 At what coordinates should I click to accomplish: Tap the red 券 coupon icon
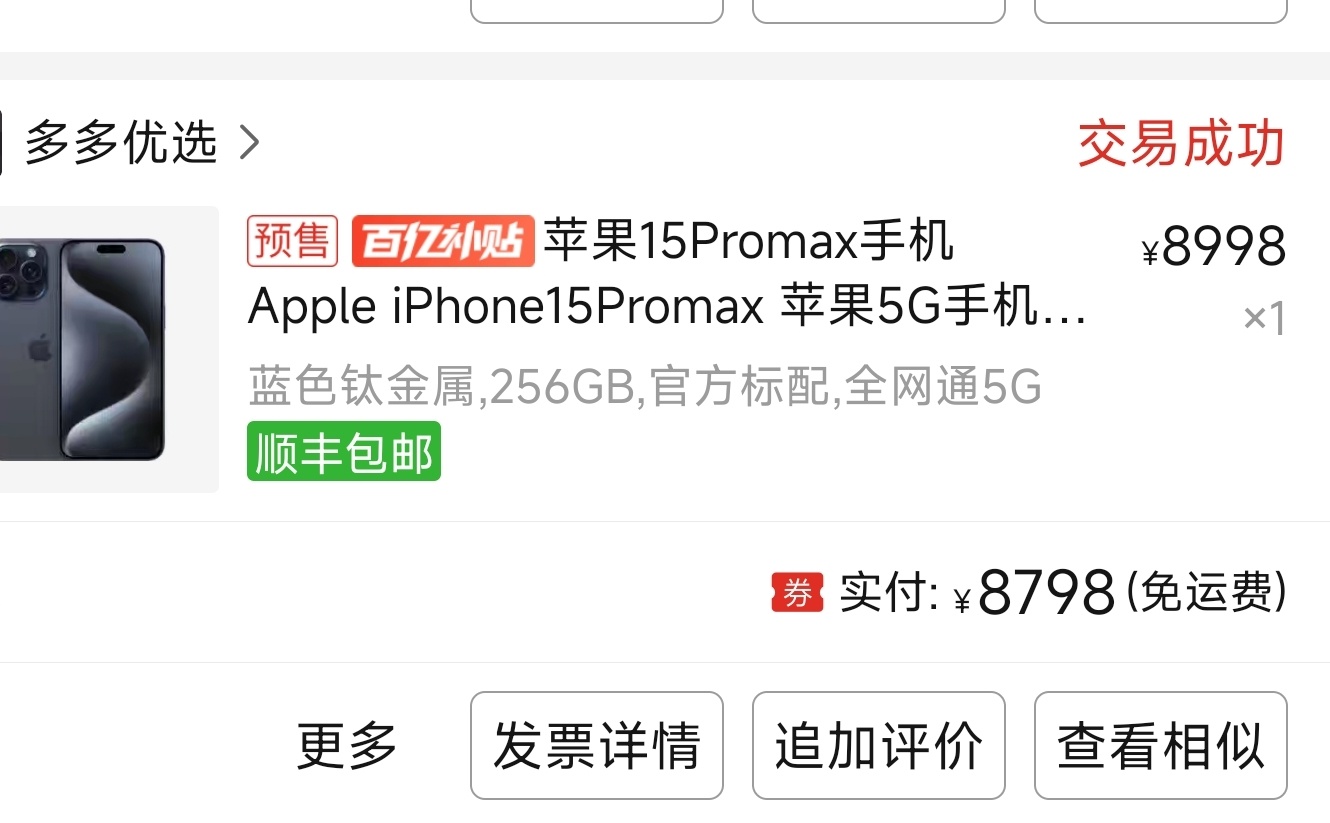tap(797, 593)
